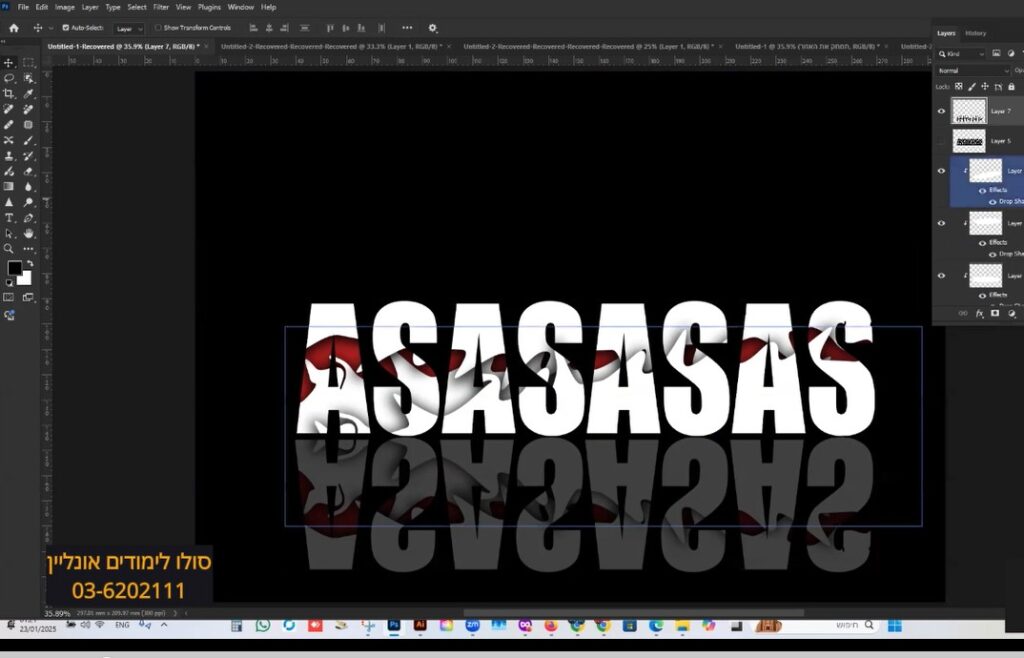This screenshot has width=1024, height=658.
Task: Select the Layer 5 thumbnail
Action: click(x=969, y=141)
